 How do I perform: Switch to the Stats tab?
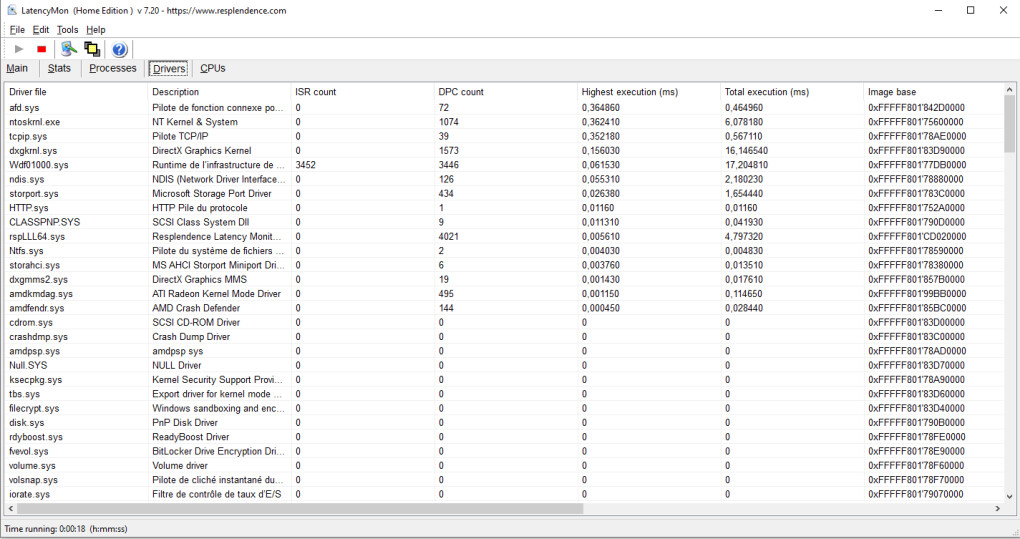pyautogui.click(x=59, y=68)
